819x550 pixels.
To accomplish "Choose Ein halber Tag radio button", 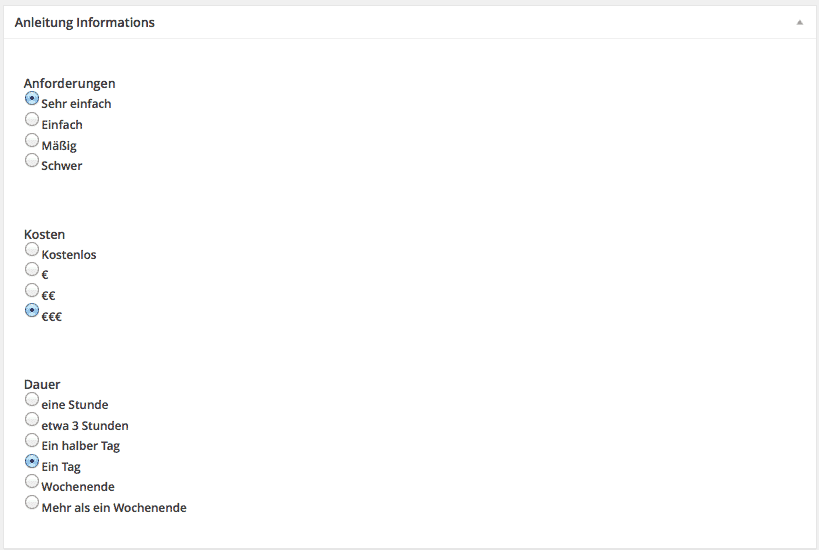I will 32,441.
